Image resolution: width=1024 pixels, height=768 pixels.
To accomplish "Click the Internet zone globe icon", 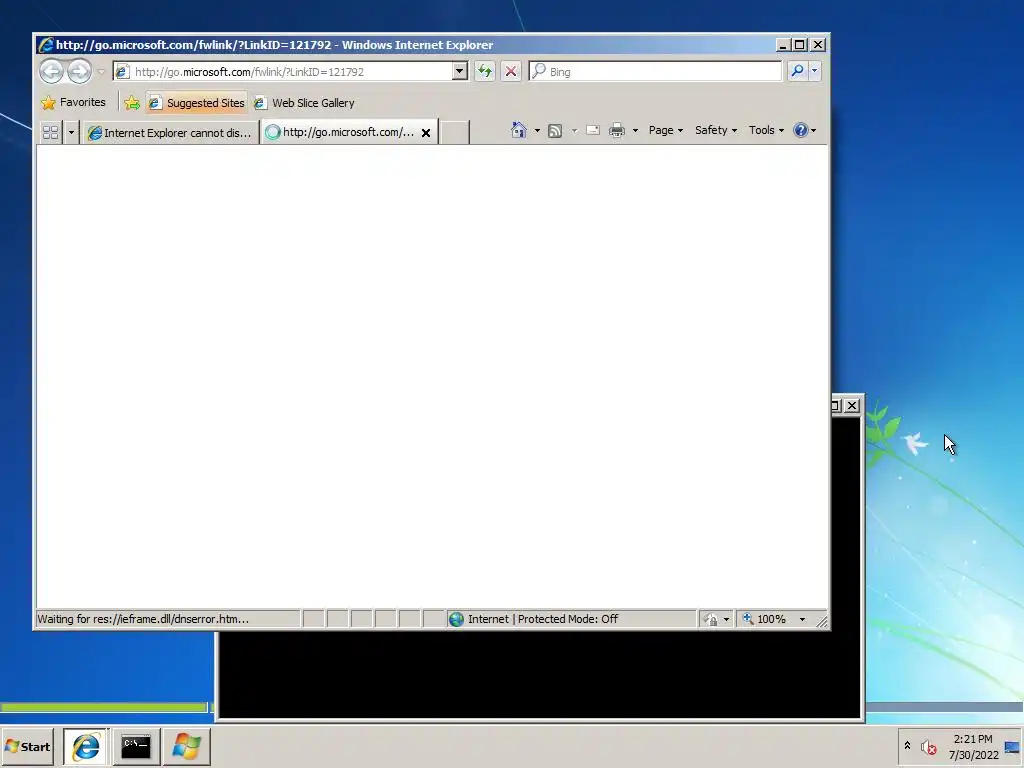I will pos(456,619).
